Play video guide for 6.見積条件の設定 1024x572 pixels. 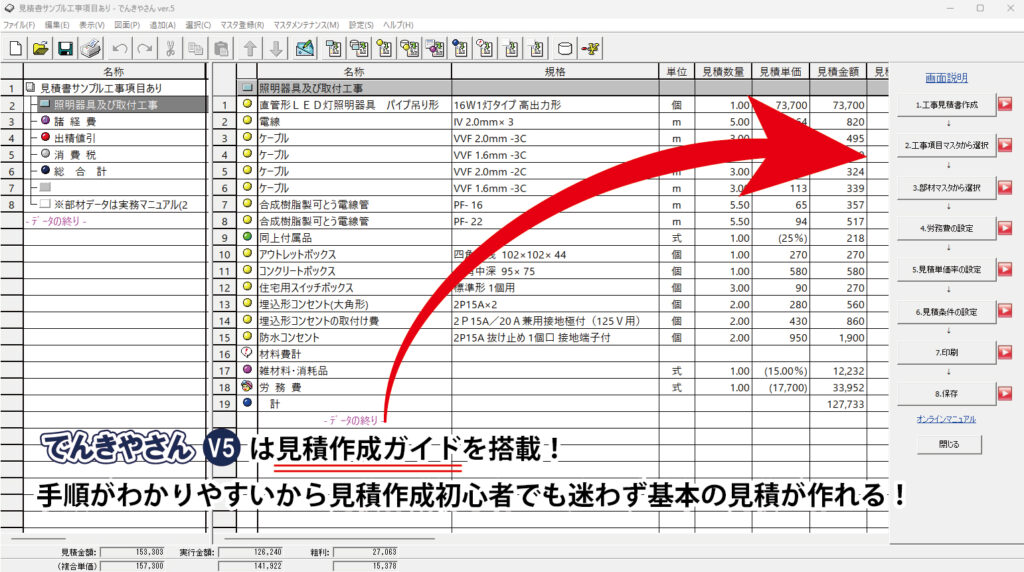tap(1005, 311)
